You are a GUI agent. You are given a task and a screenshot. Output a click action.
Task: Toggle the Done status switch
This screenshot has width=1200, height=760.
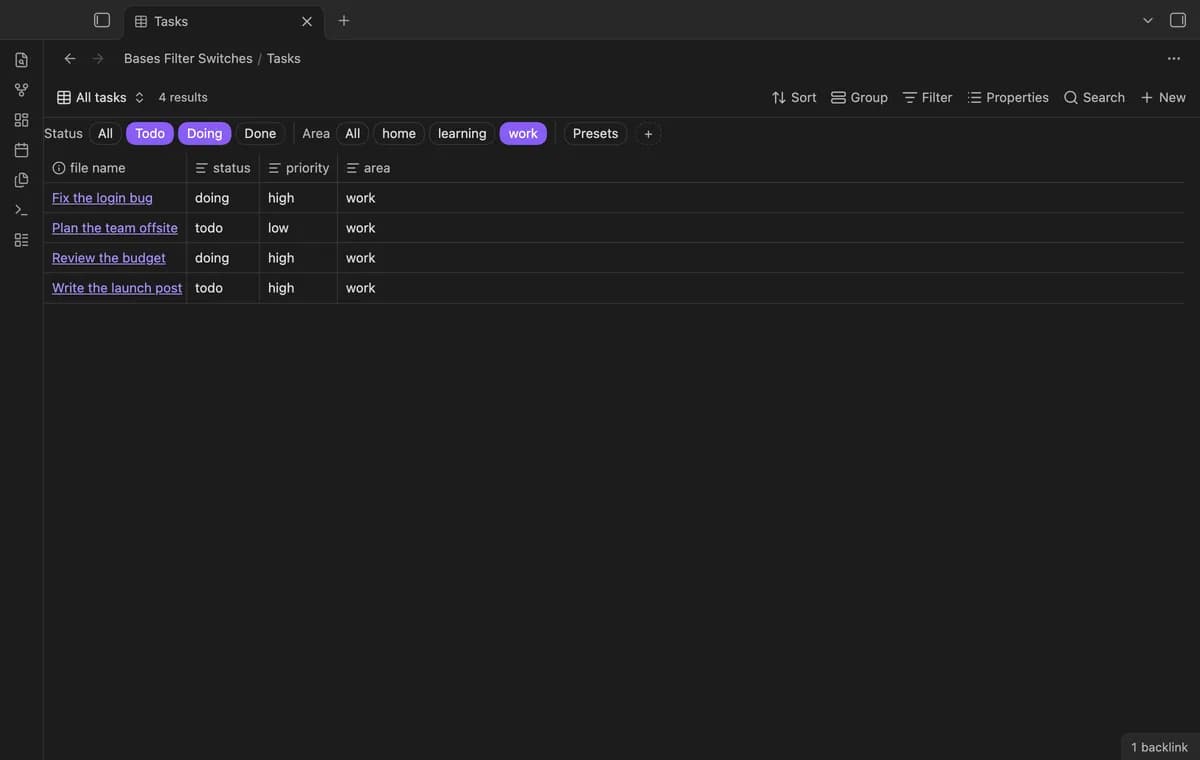tap(260, 134)
